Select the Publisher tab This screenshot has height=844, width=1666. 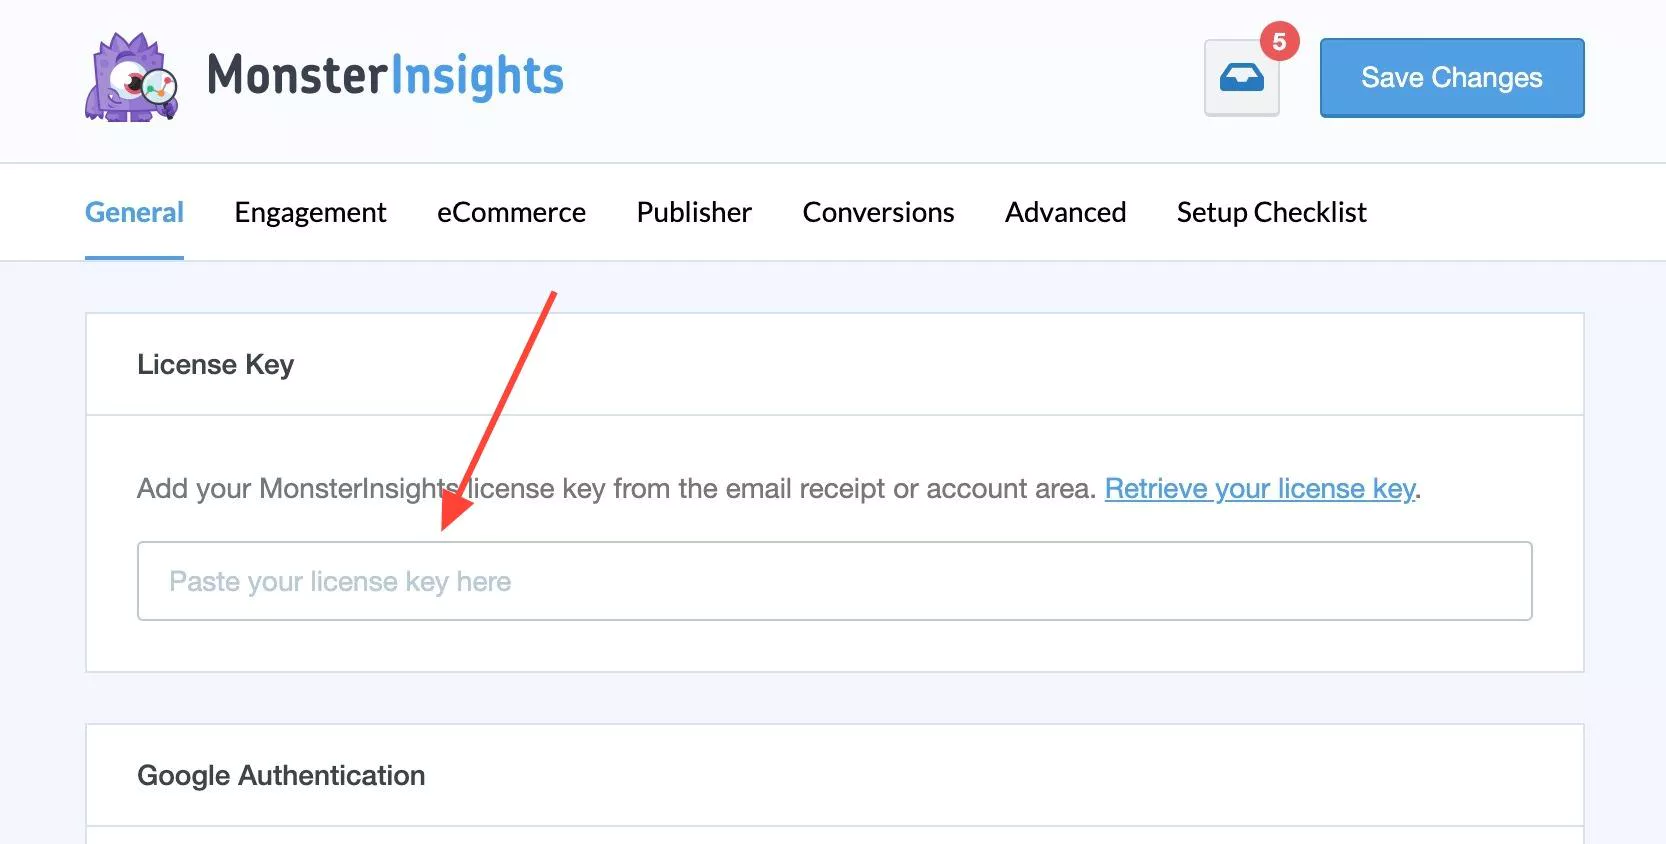(x=694, y=212)
